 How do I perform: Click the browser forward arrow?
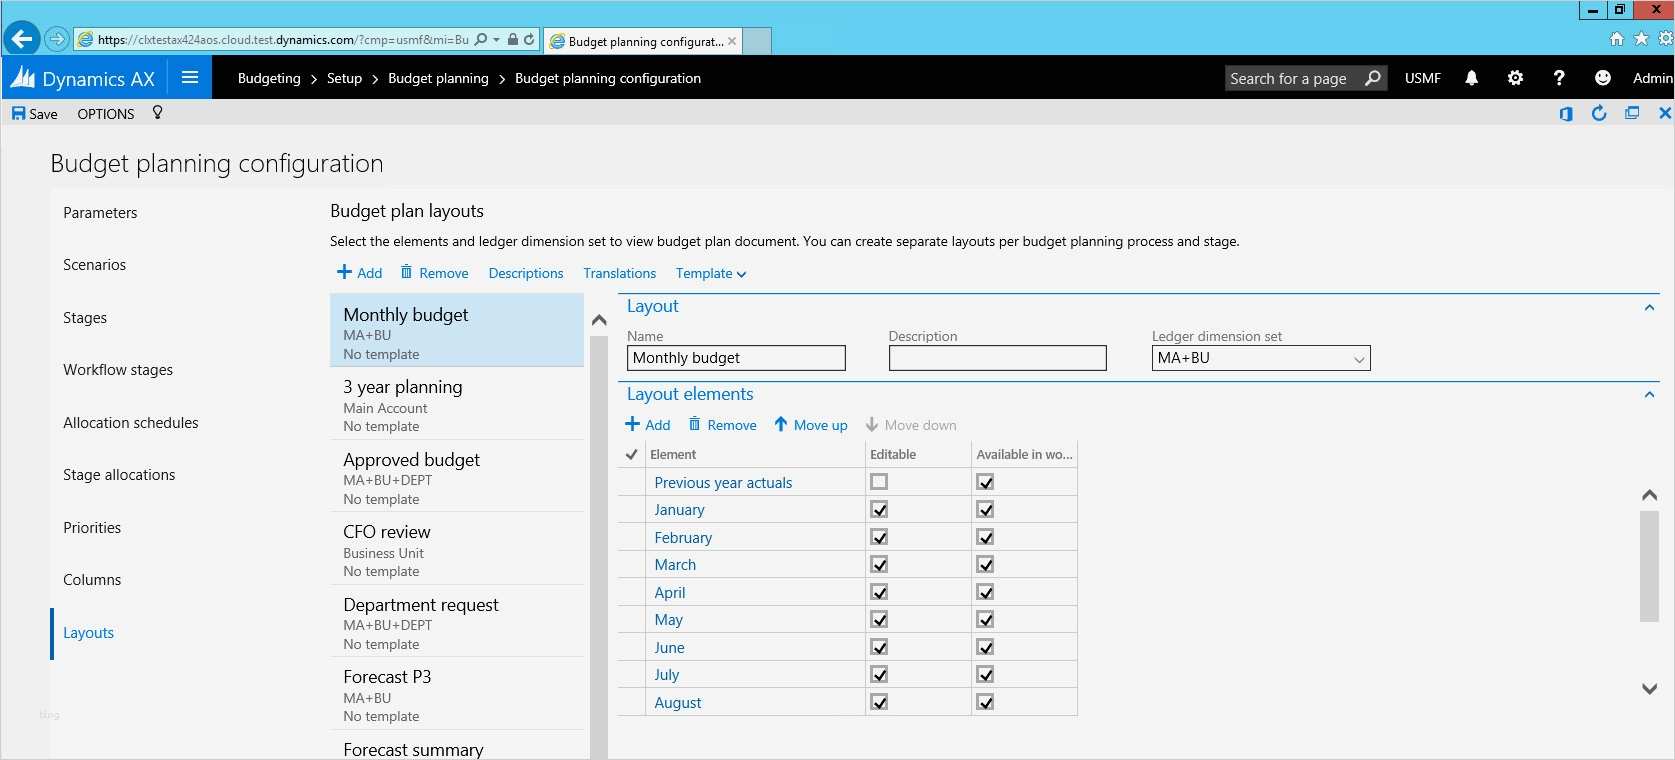pyautogui.click(x=57, y=39)
